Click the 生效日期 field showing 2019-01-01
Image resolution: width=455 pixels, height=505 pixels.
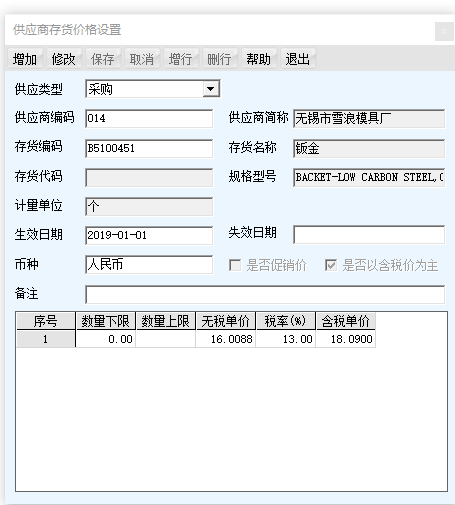(x=149, y=235)
